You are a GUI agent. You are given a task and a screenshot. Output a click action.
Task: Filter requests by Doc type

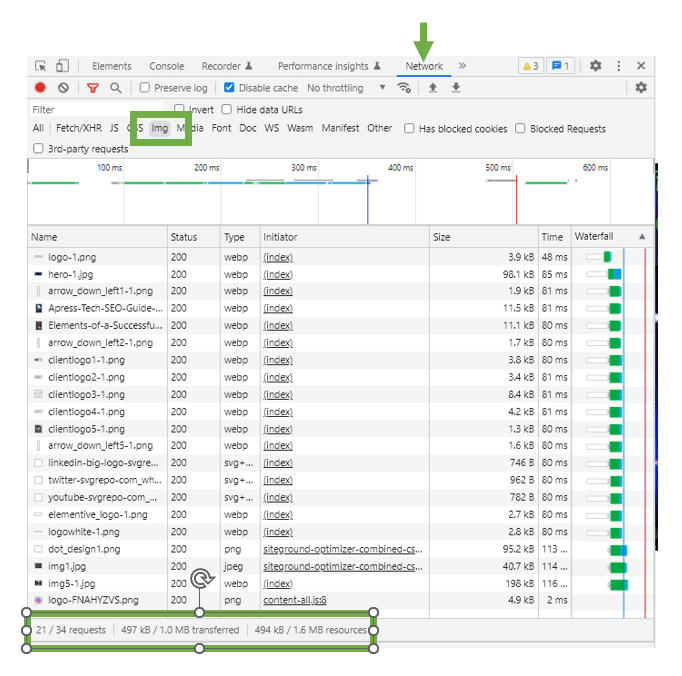[248, 128]
